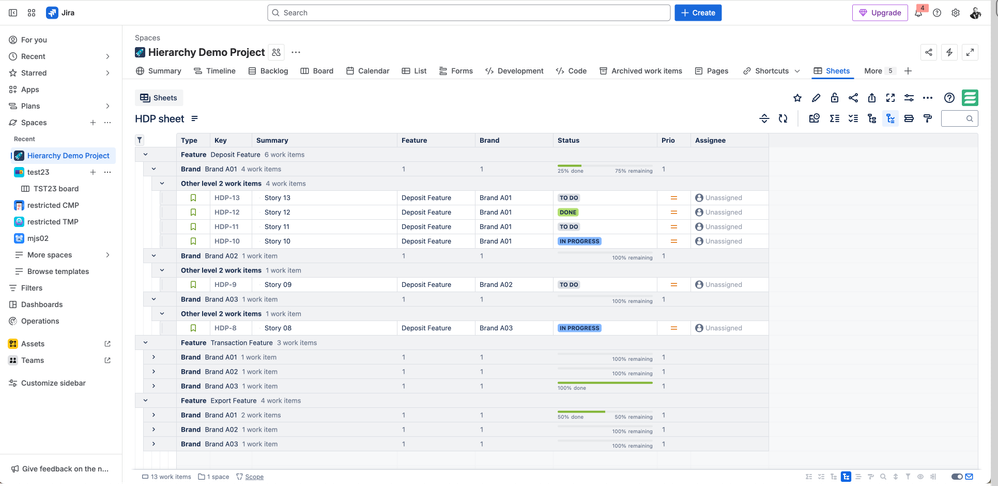Click the pencil edit icon in sheet toolbar
Image resolution: width=998 pixels, height=486 pixels.
tap(816, 98)
